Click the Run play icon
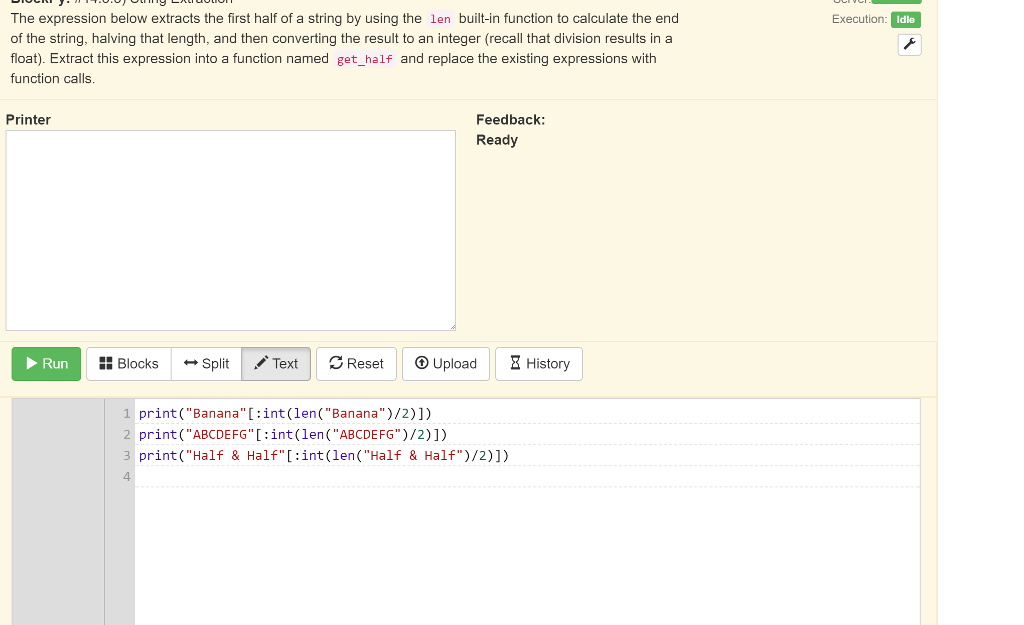Viewport: 1024px width, 625px height. point(31,364)
